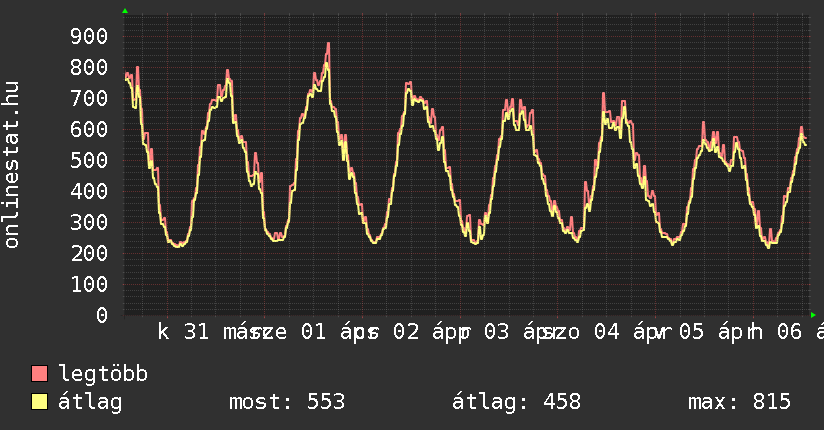
Task: Click the red legtöbb legend swatch
Action: 40,374
